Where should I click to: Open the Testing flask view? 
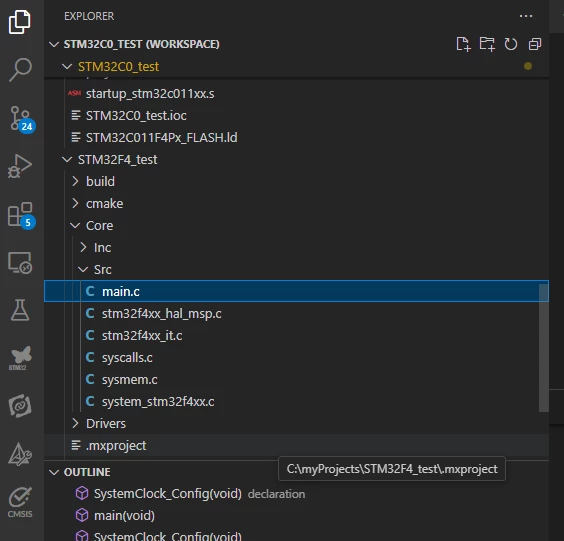click(x=20, y=310)
